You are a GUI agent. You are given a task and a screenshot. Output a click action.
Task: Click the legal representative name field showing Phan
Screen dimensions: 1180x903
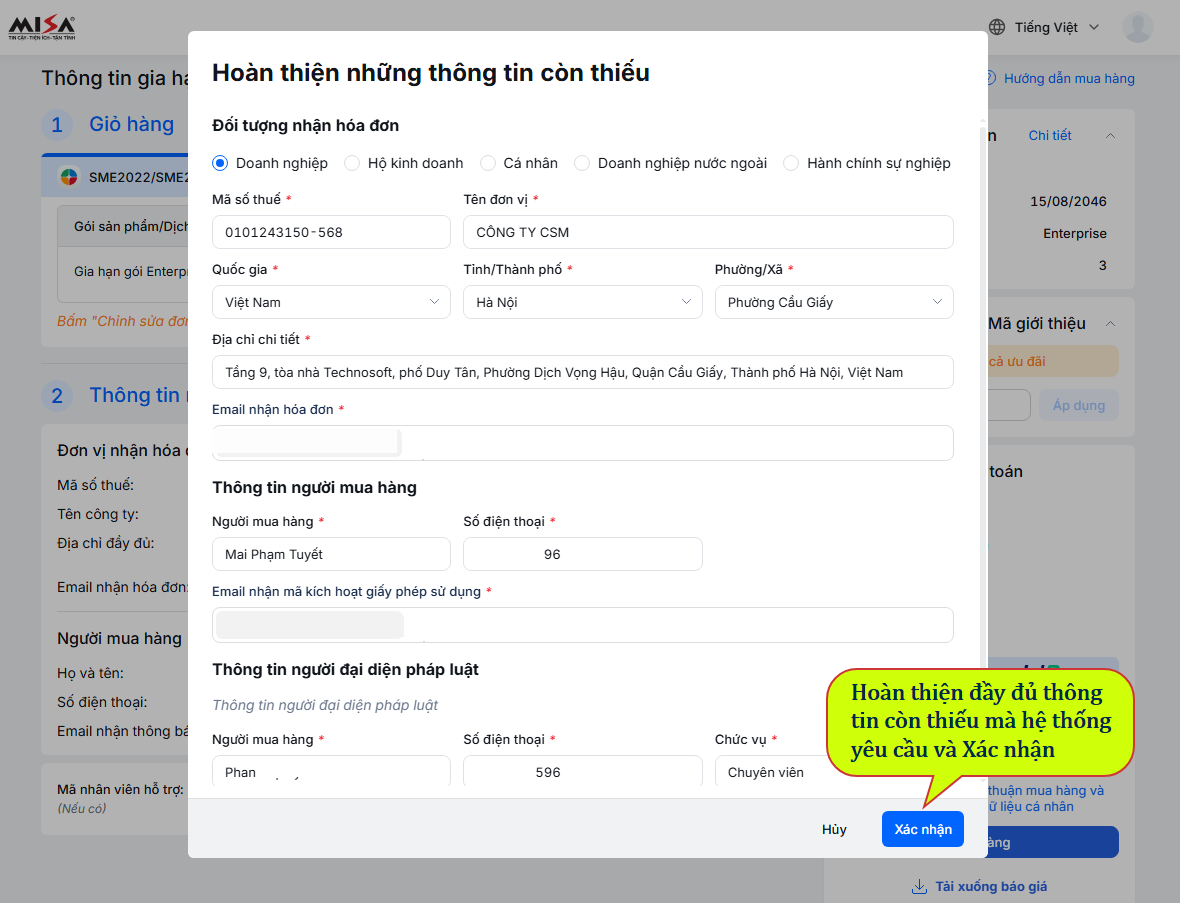tap(331, 772)
